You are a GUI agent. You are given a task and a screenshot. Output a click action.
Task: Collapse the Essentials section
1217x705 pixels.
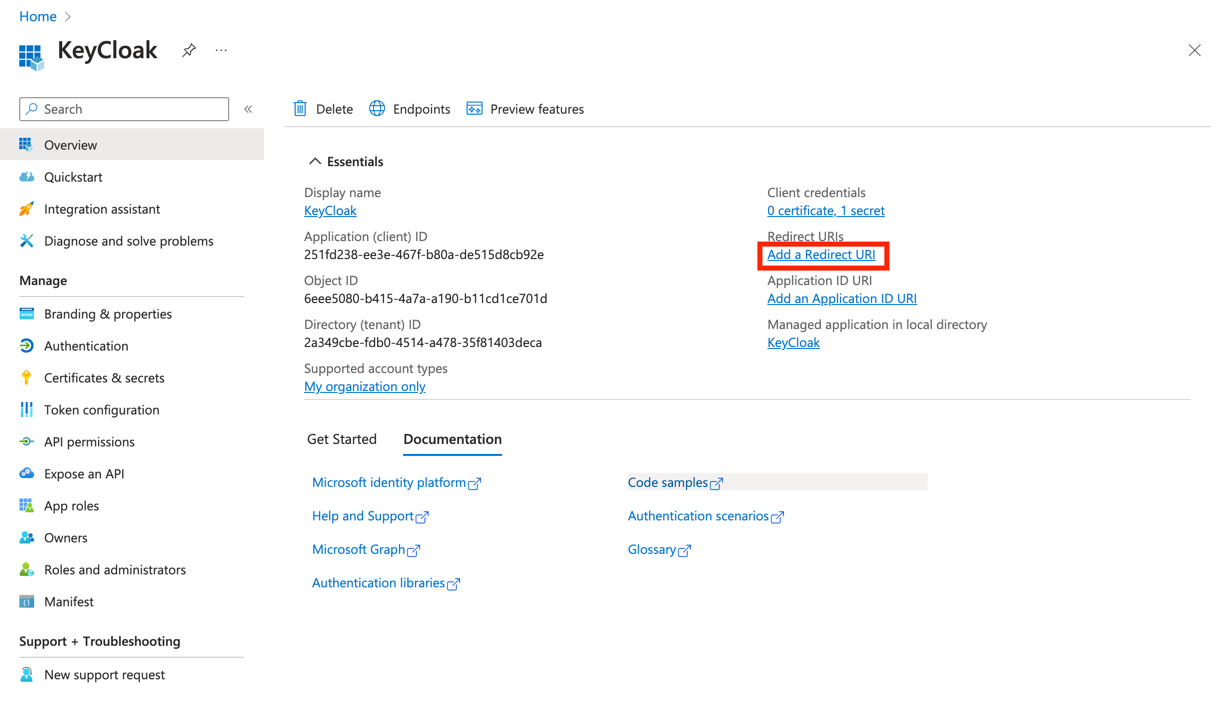coord(315,161)
